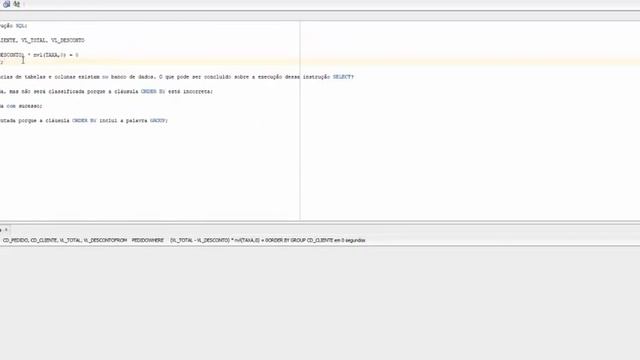Click the leftmost toolbar icon at window top
Image resolution: width=640 pixels, height=360 pixels.
point(6,4)
